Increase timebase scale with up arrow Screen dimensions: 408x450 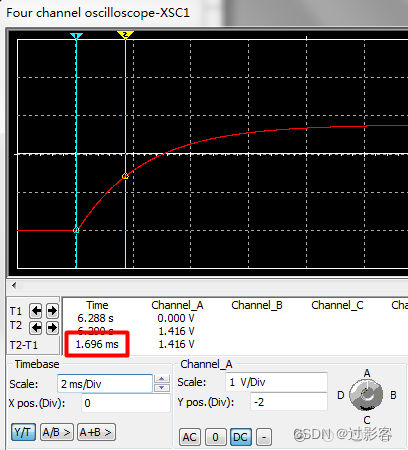click(x=162, y=379)
